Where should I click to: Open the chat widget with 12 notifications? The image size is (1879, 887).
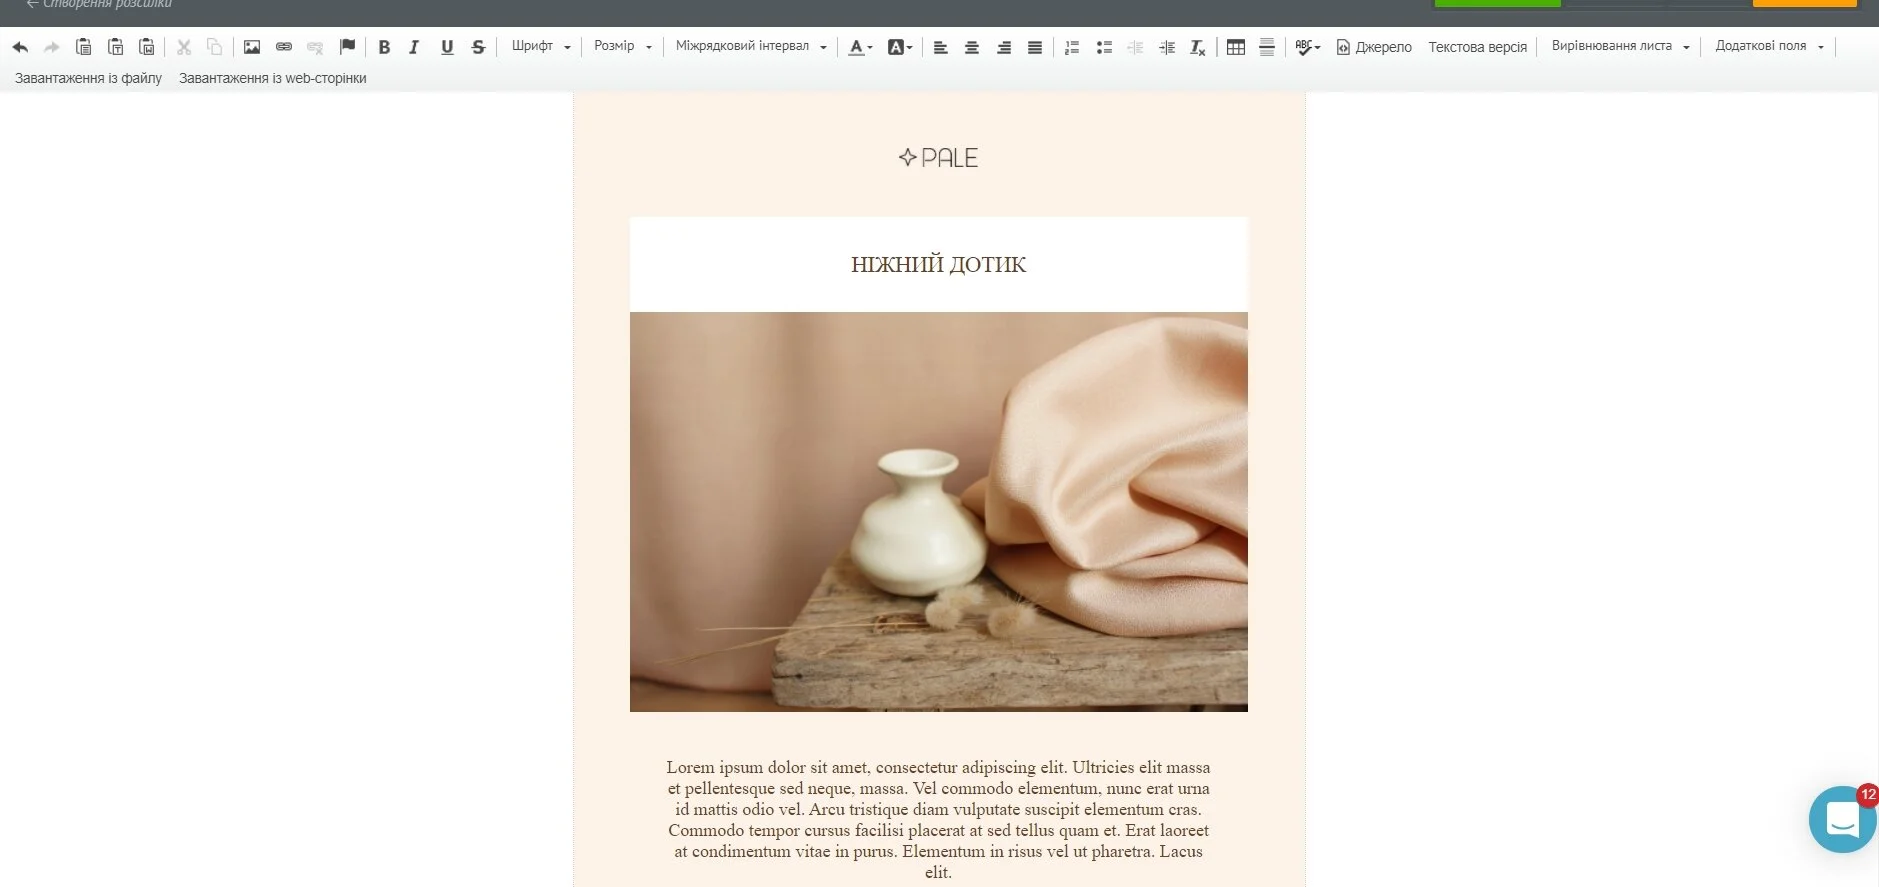pos(1842,819)
